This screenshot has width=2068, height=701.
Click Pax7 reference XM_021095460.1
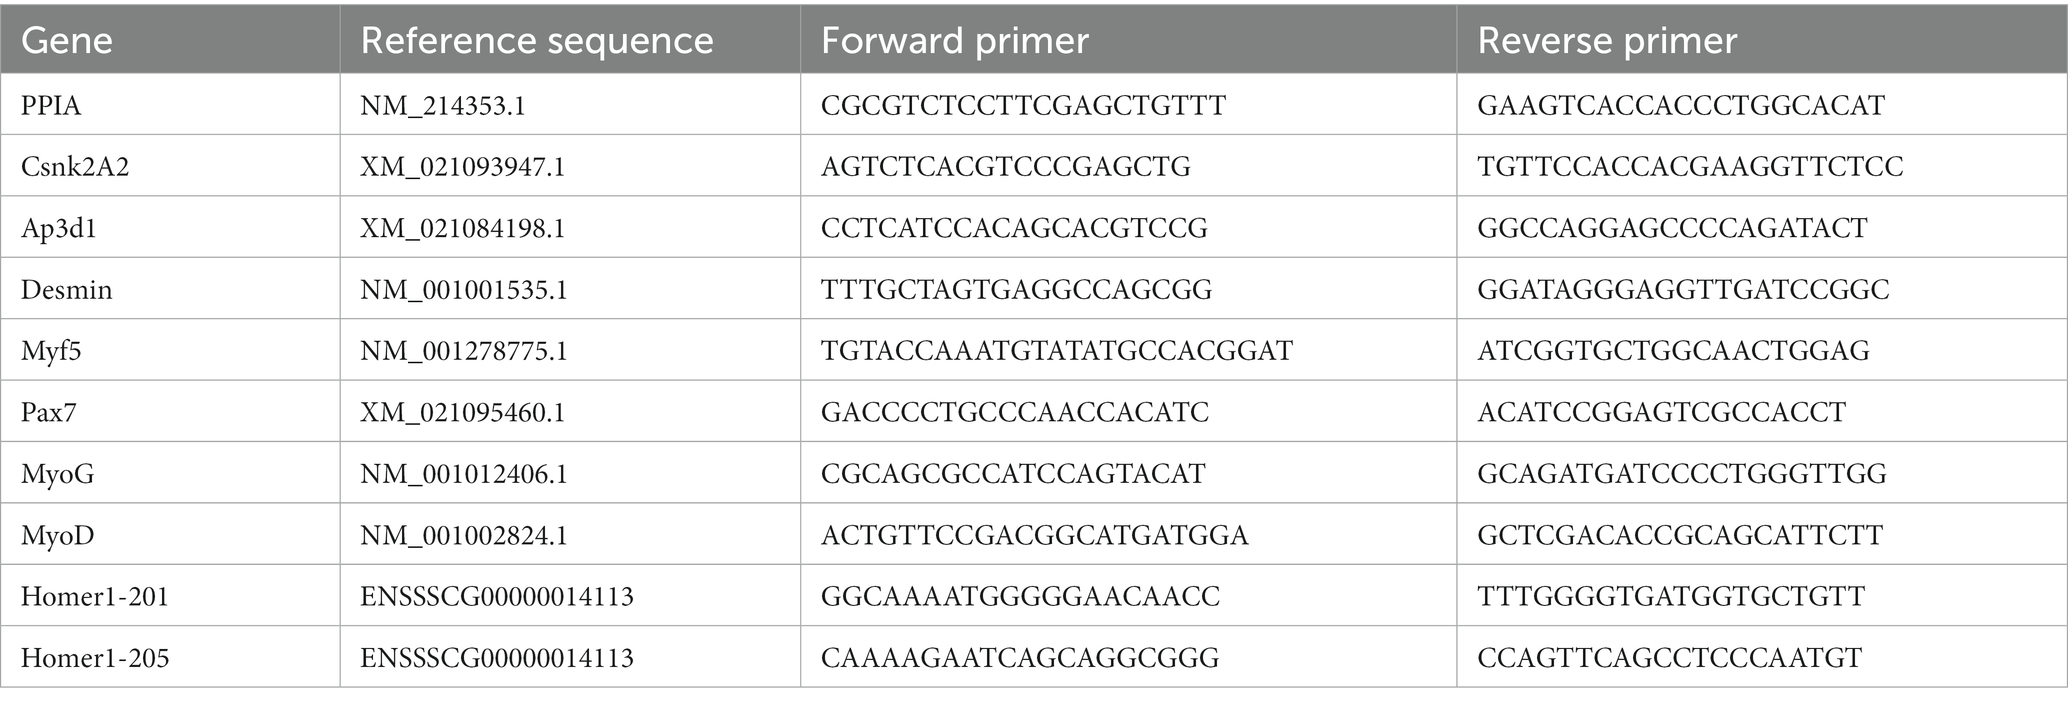point(463,412)
